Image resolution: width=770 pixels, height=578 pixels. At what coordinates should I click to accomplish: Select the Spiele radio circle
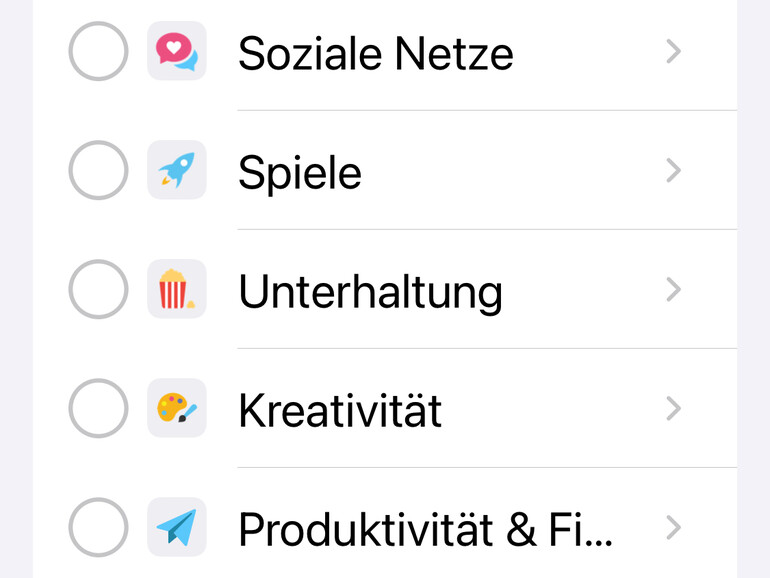(x=98, y=170)
